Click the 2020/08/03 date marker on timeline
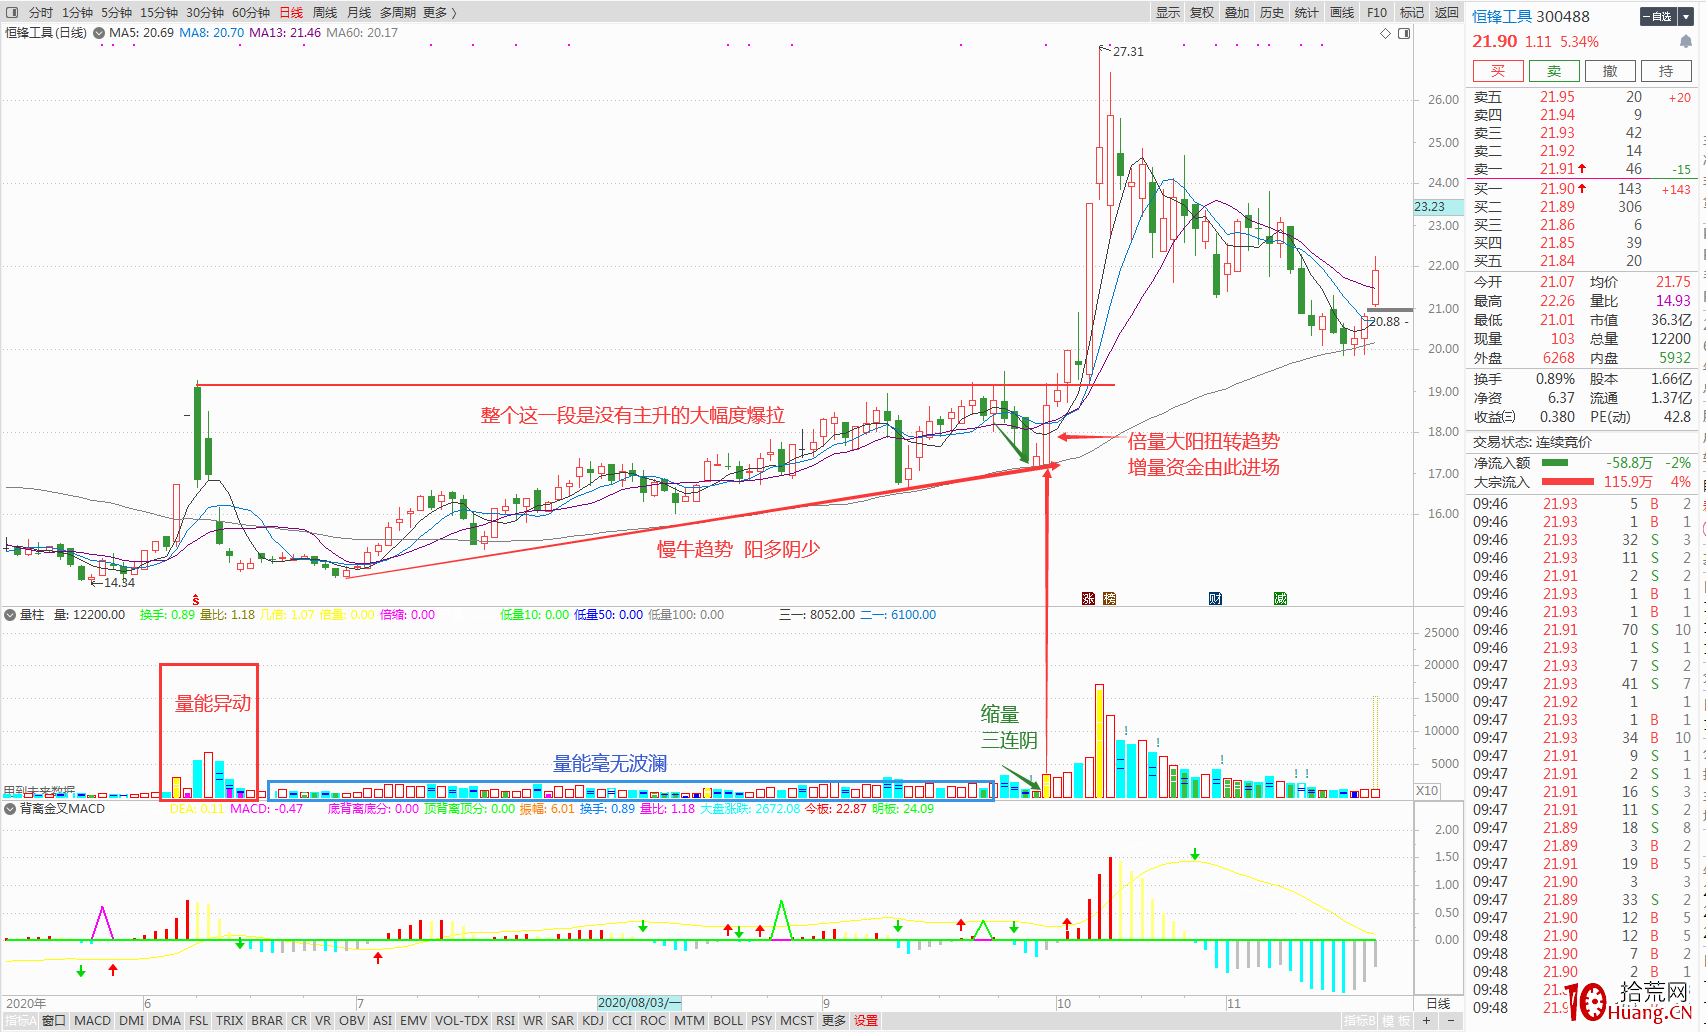 [x=640, y=1003]
